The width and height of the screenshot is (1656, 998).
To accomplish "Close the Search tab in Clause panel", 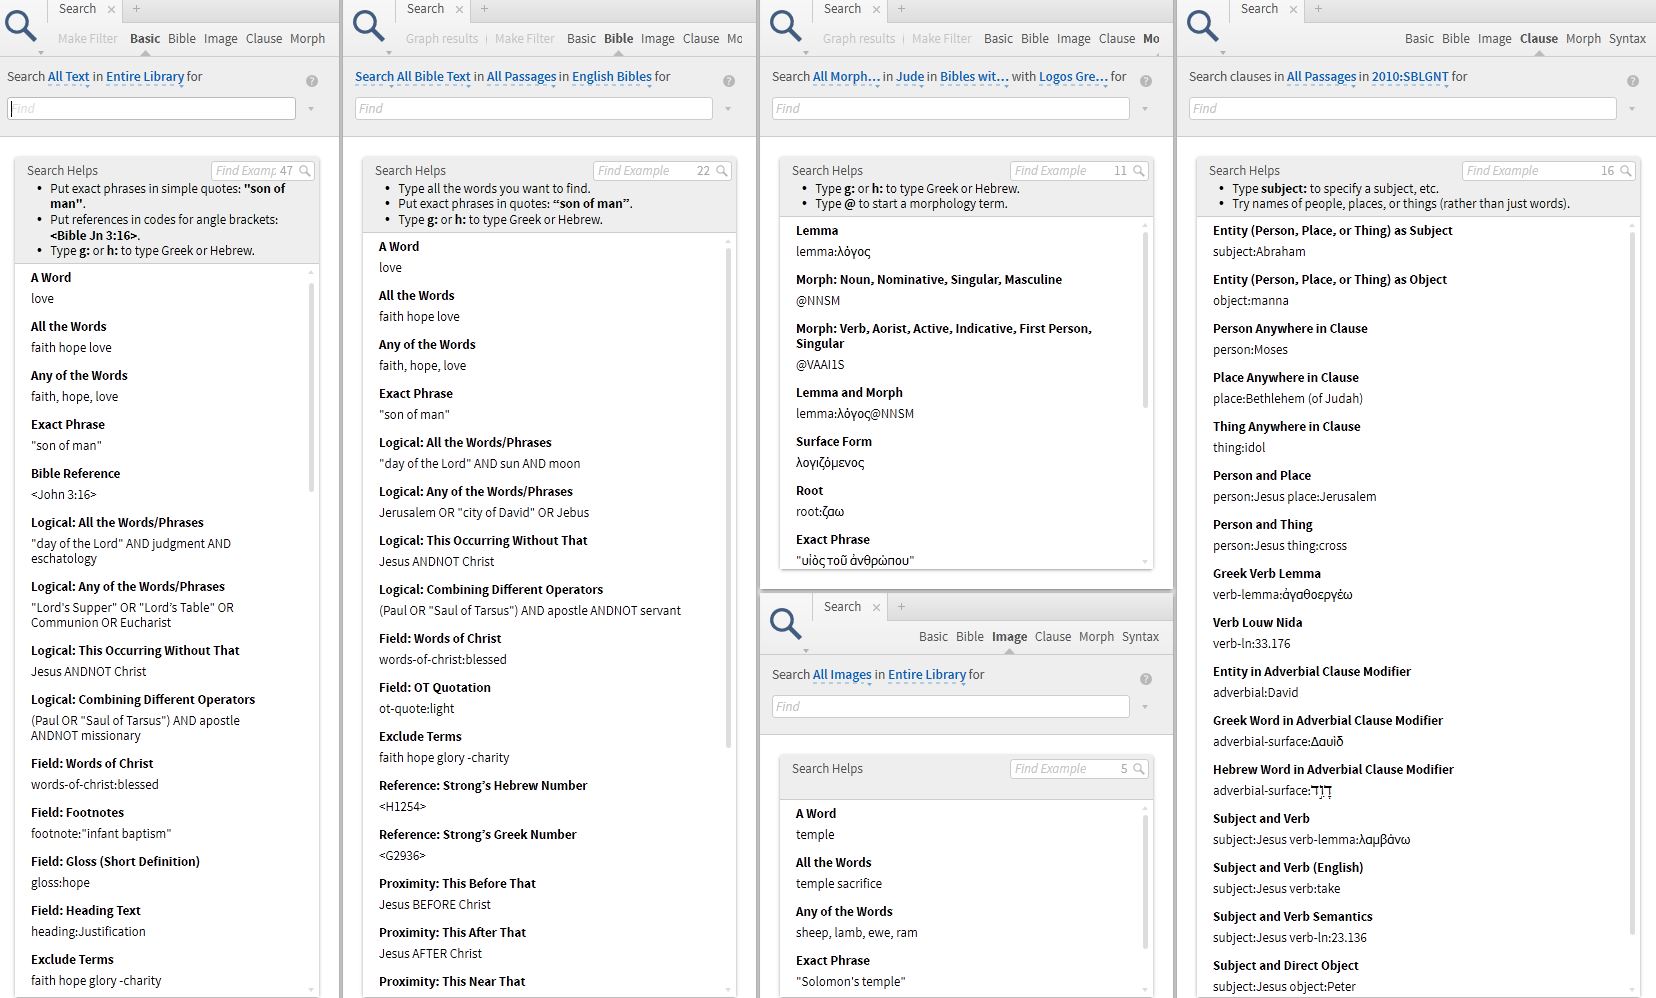I will 1293,9.
